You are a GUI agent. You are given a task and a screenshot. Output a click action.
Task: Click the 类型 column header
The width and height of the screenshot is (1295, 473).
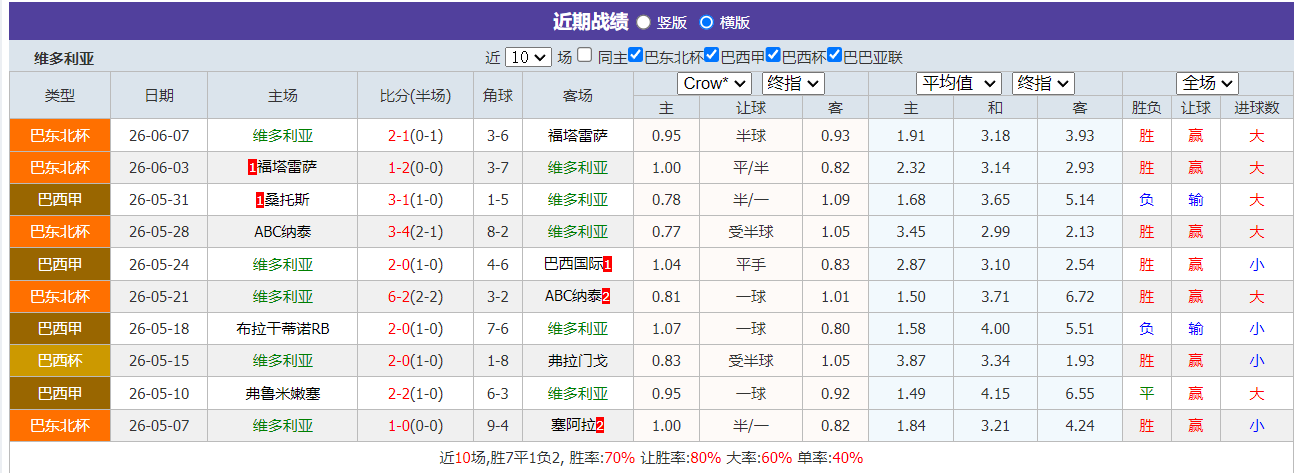pos(59,95)
